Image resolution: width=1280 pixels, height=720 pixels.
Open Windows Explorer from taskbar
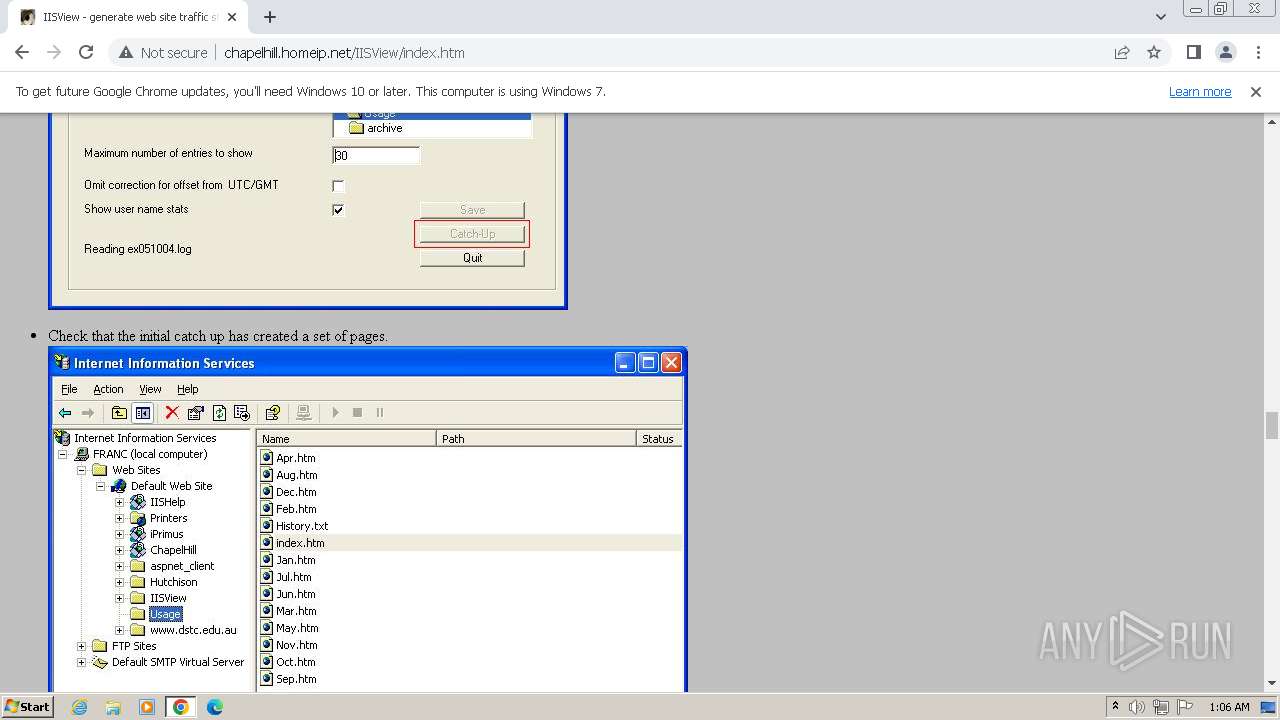(113, 707)
